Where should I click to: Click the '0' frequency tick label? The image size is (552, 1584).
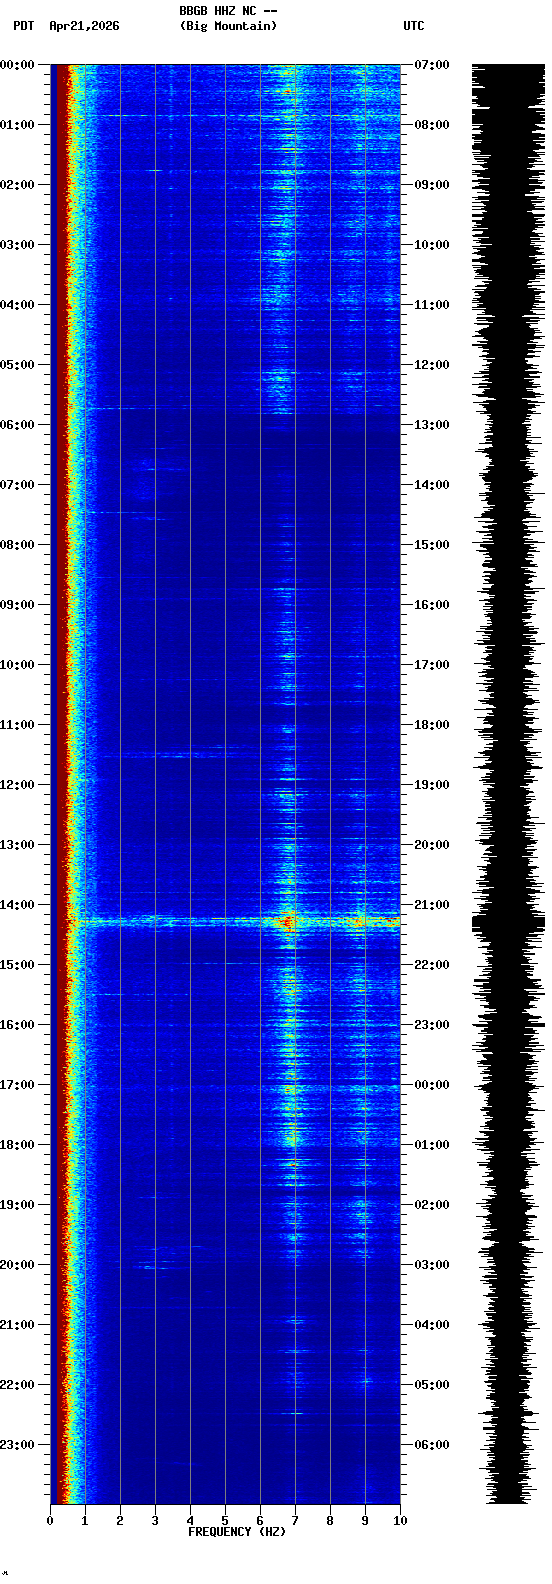click(50, 1521)
